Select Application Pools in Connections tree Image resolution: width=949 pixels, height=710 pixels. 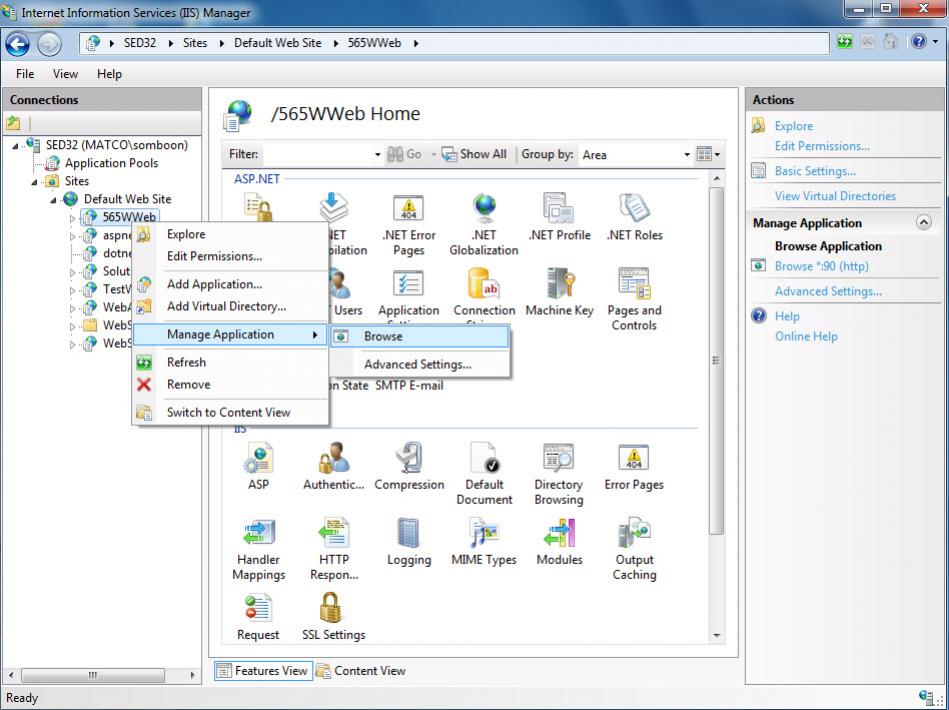[111, 163]
